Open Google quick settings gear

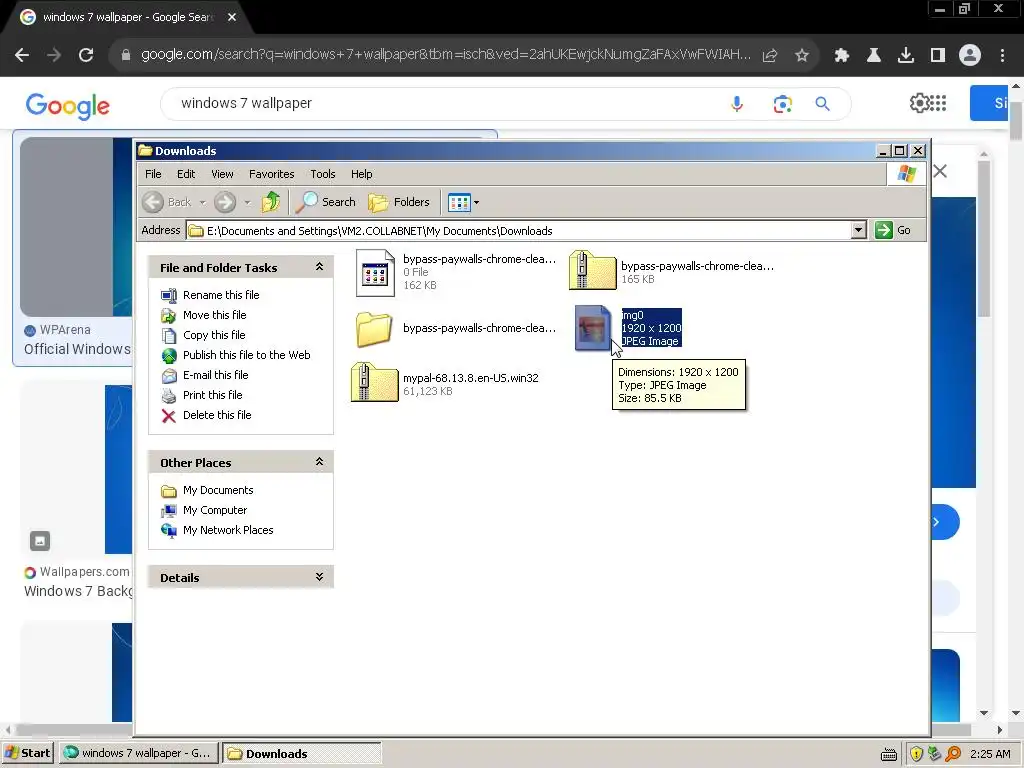(x=919, y=103)
